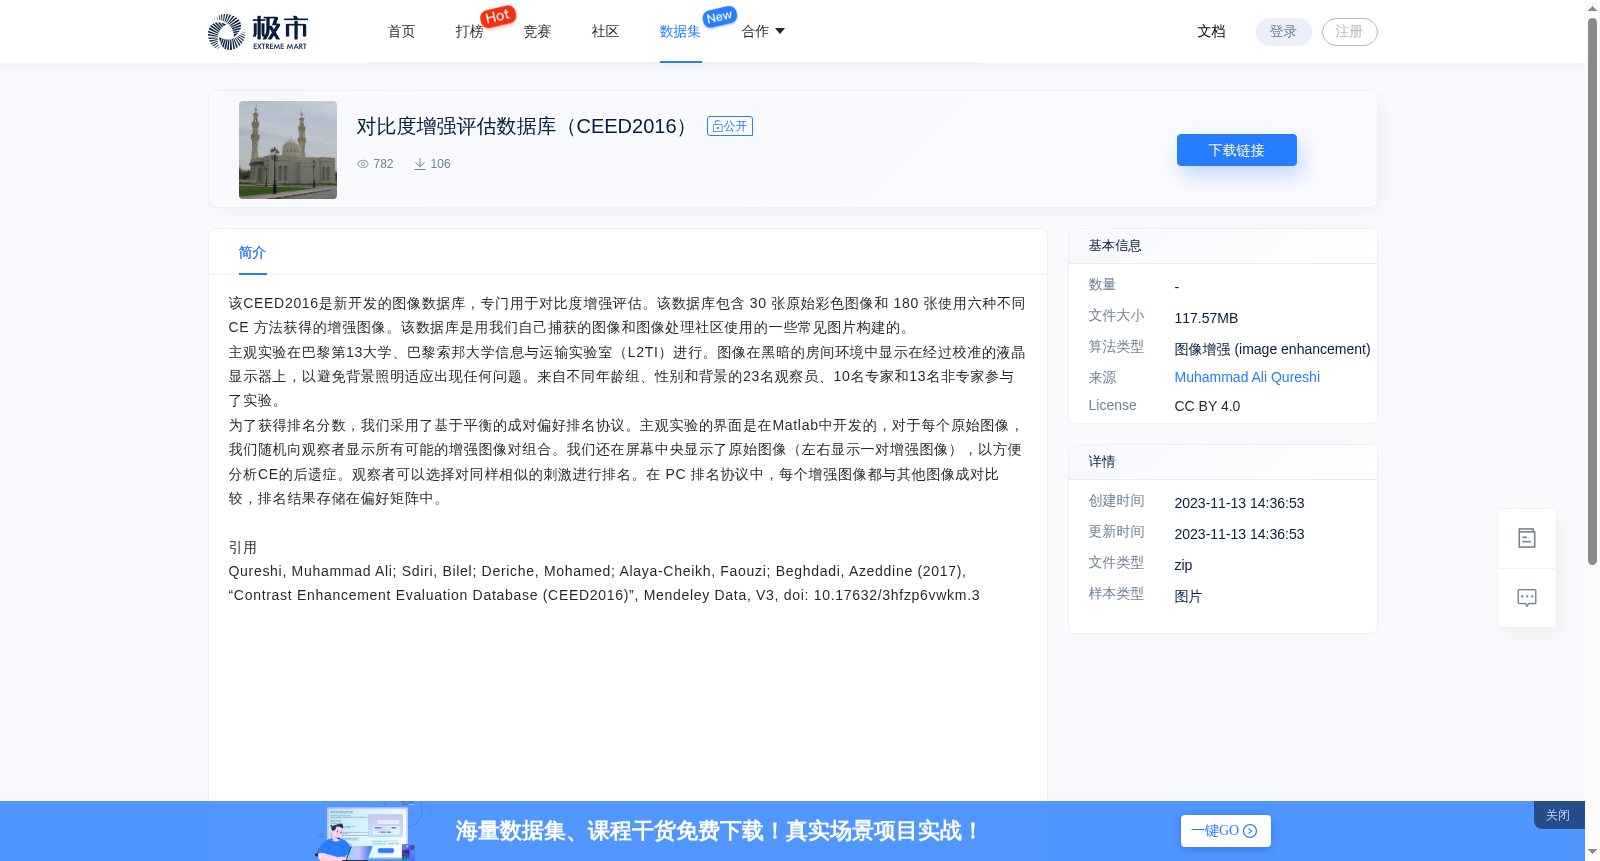Open the floating document note icon
Viewport: 1600px width, 861px height.
tap(1527, 538)
